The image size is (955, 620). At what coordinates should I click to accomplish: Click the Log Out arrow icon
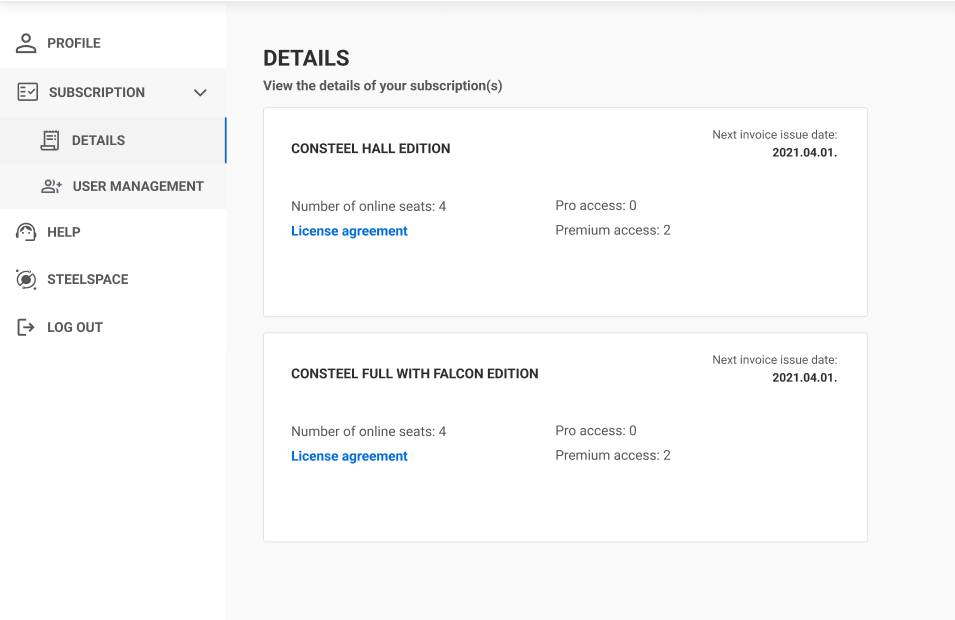point(26,327)
